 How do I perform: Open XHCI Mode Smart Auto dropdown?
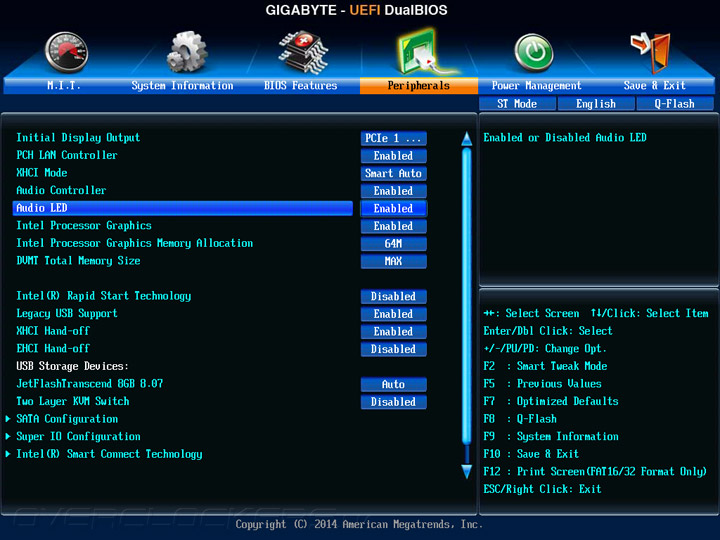point(394,173)
